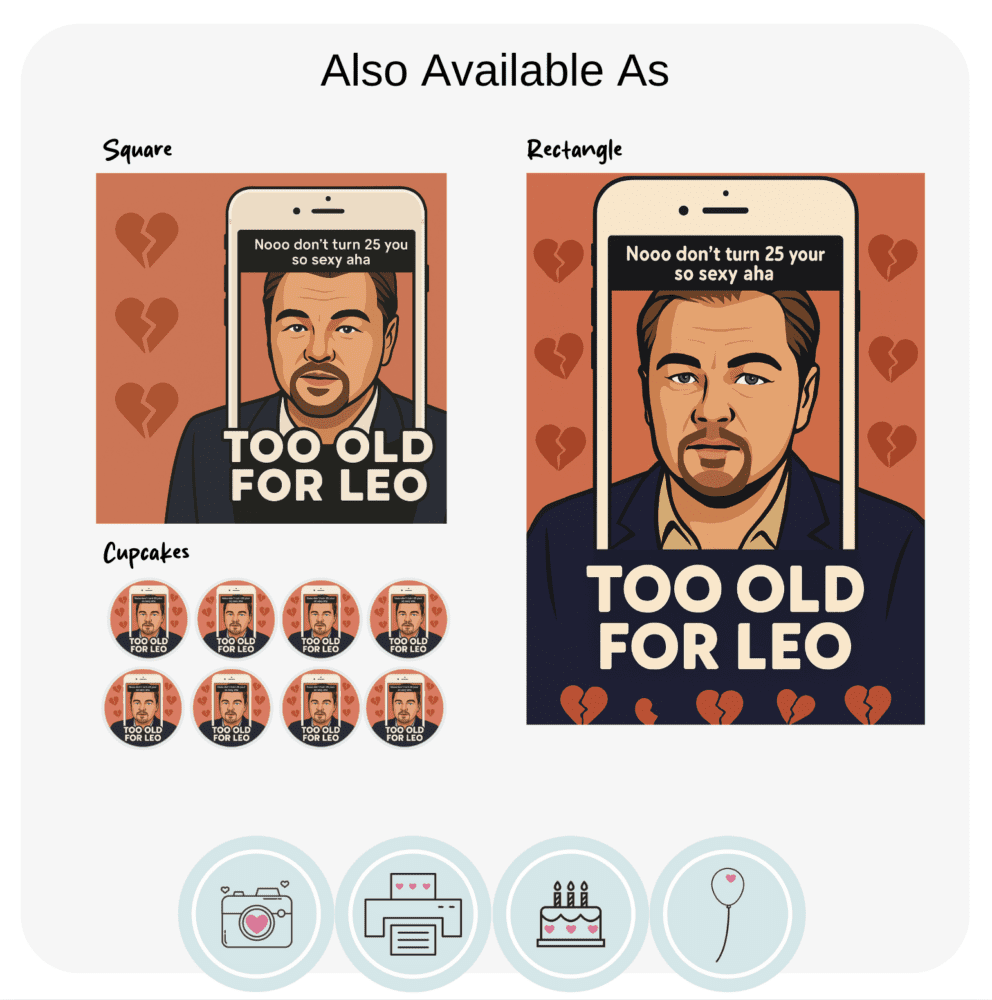Click the Also Available As heading
This screenshot has width=992, height=1000.
click(x=495, y=70)
